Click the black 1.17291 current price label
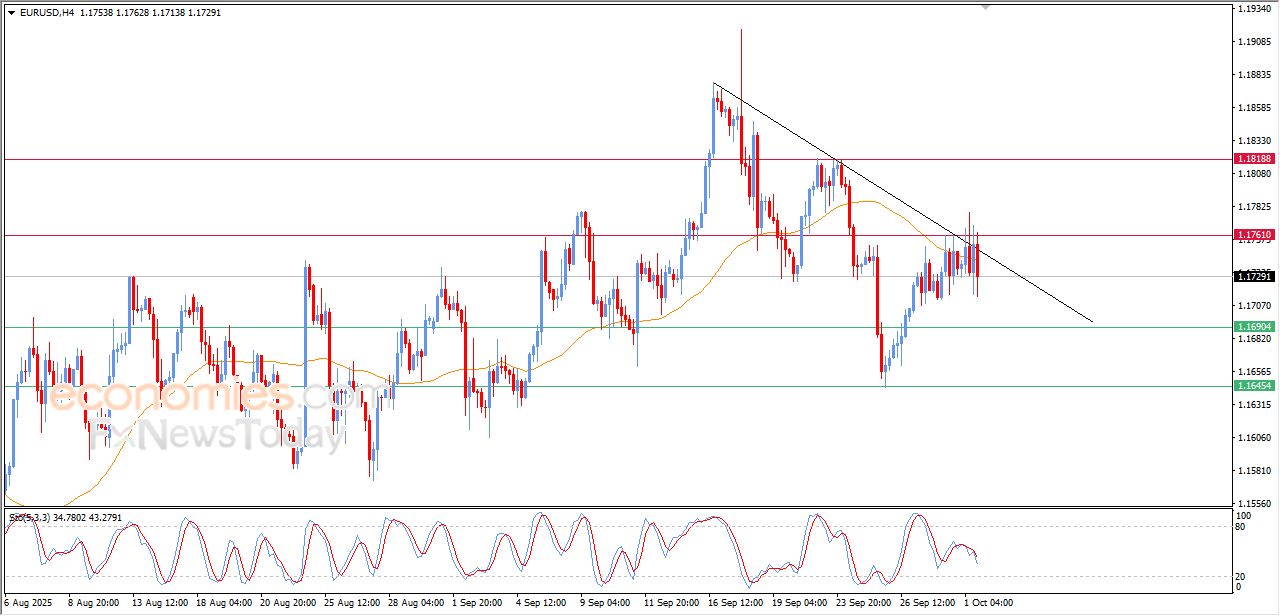 coord(1253,276)
